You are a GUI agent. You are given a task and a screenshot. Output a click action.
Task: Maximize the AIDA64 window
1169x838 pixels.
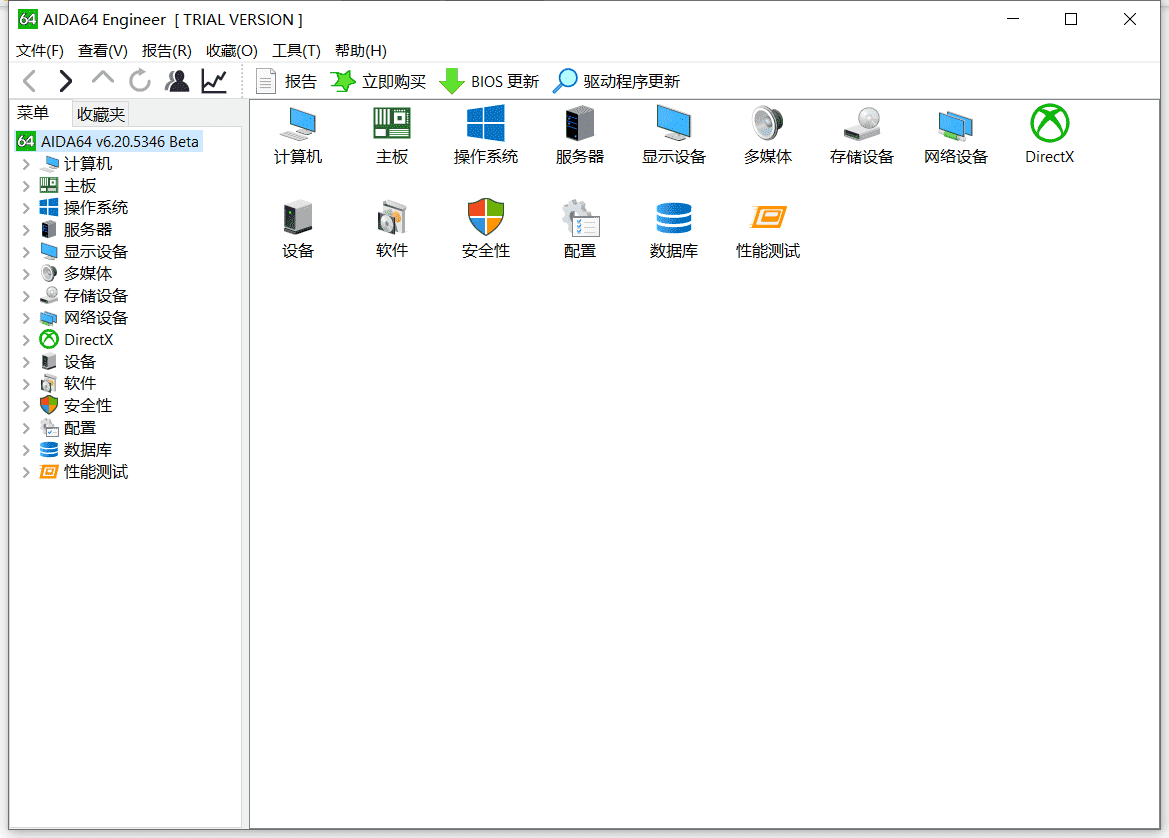[x=1071, y=19]
